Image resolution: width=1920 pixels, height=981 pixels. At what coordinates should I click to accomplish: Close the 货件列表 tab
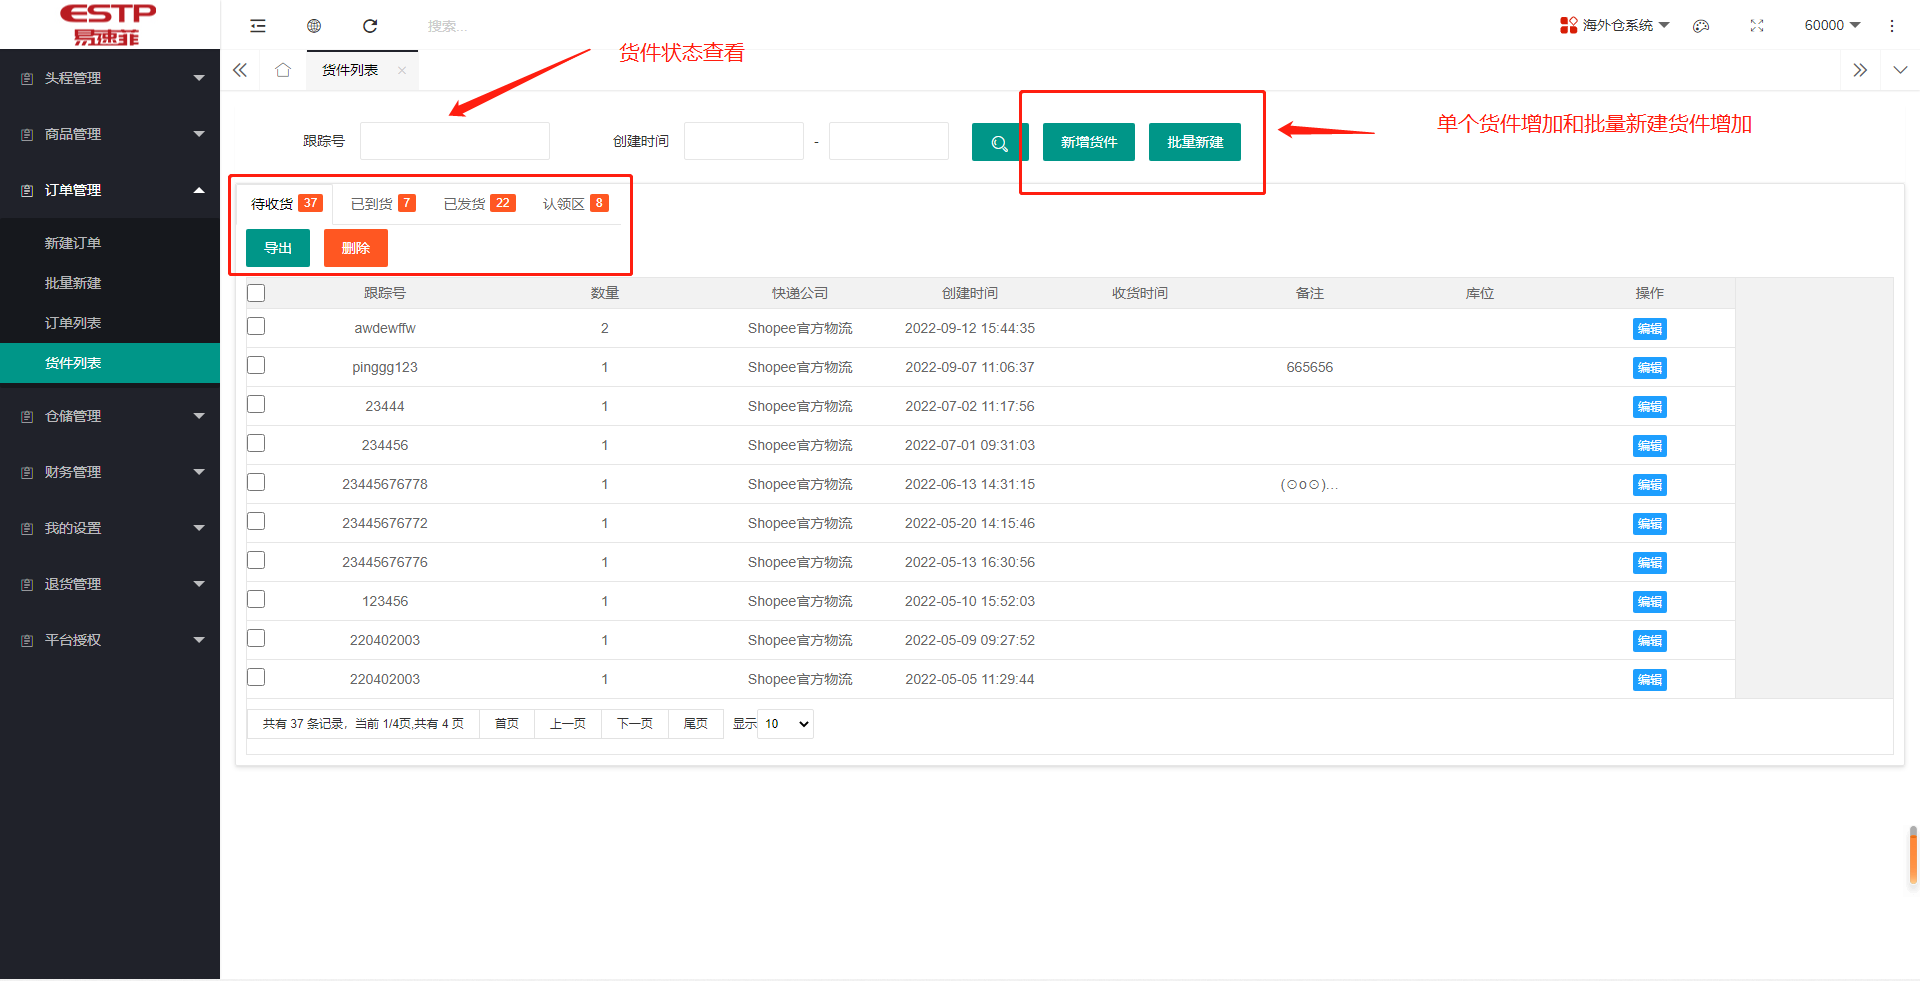(x=402, y=70)
